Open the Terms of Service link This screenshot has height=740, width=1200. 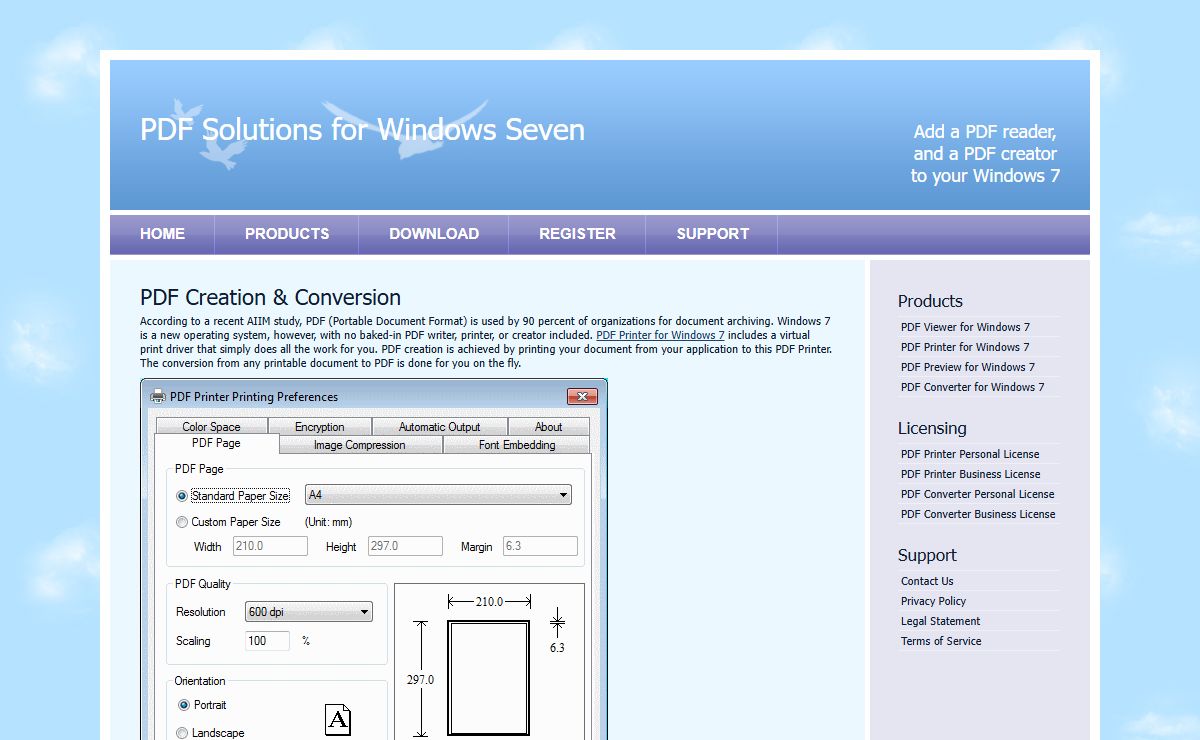pyautogui.click(x=941, y=641)
